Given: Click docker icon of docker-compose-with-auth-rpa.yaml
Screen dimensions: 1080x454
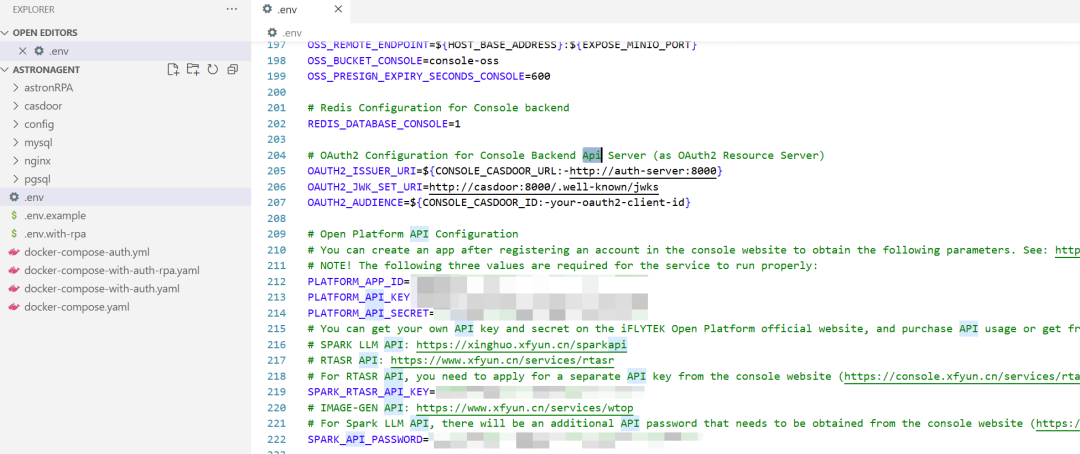Looking at the screenshot, I should click(x=14, y=270).
